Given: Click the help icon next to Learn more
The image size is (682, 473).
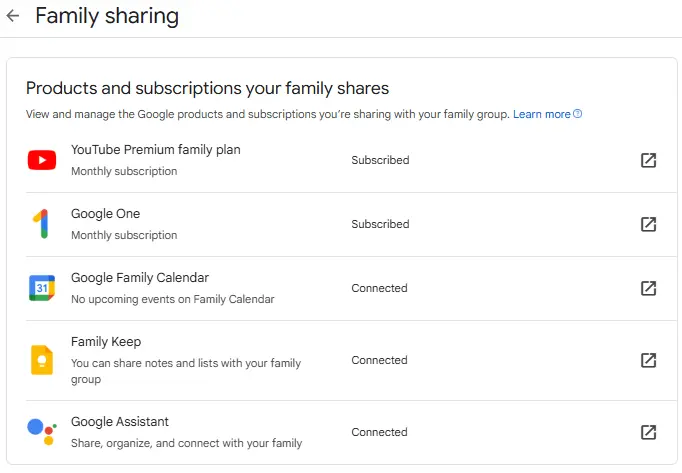Looking at the screenshot, I should [578, 114].
